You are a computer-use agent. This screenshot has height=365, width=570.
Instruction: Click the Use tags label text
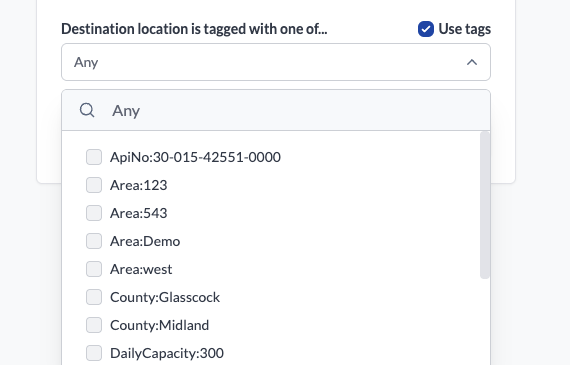pos(465,29)
